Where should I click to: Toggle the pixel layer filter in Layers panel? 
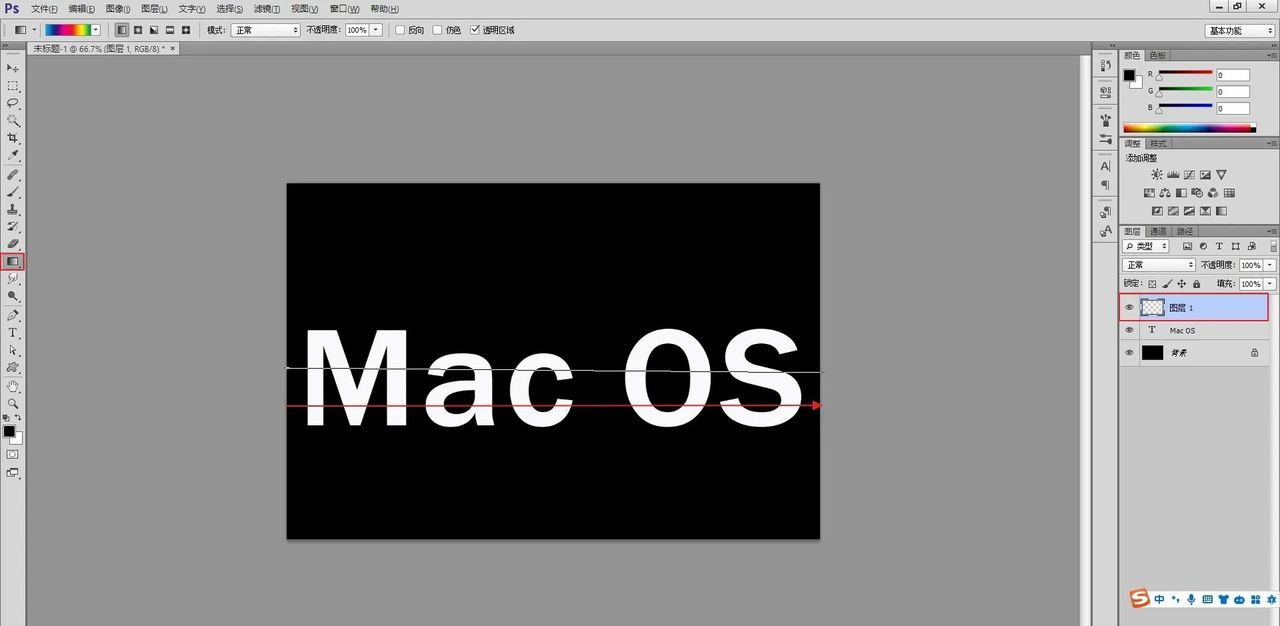(x=1187, y=246)
